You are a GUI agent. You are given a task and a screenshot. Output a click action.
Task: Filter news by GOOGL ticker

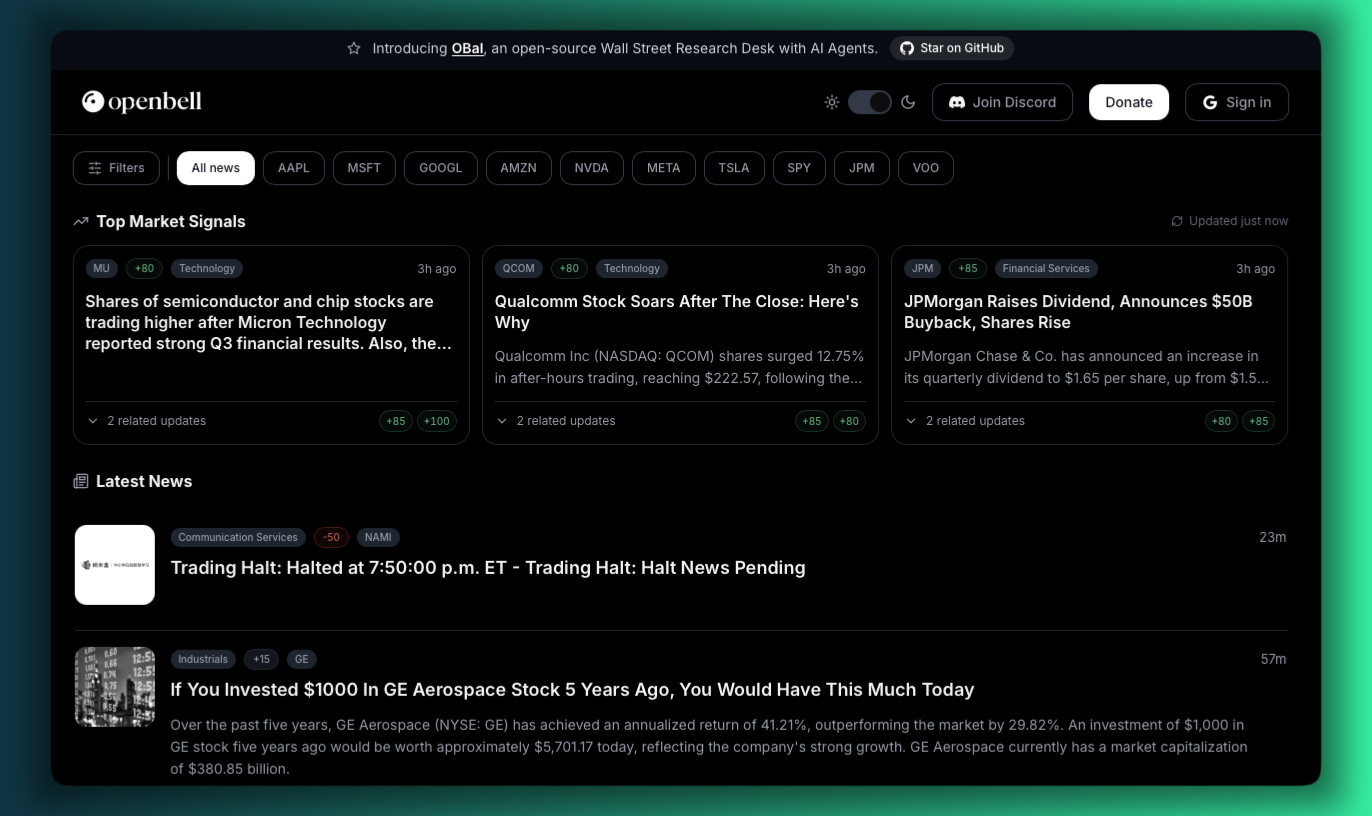pyautogui.click(x=441, y=168)
